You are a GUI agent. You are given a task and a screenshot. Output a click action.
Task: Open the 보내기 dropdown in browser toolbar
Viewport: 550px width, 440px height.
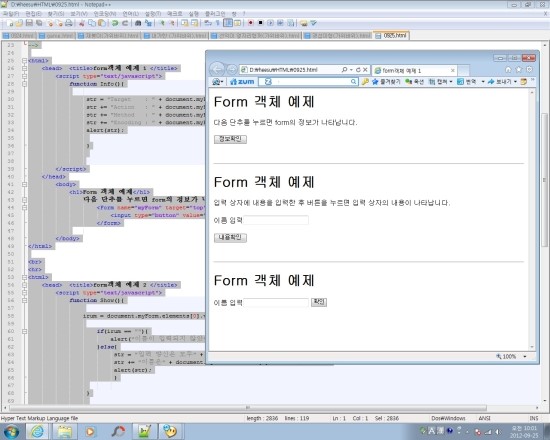(x=515, y=82)
